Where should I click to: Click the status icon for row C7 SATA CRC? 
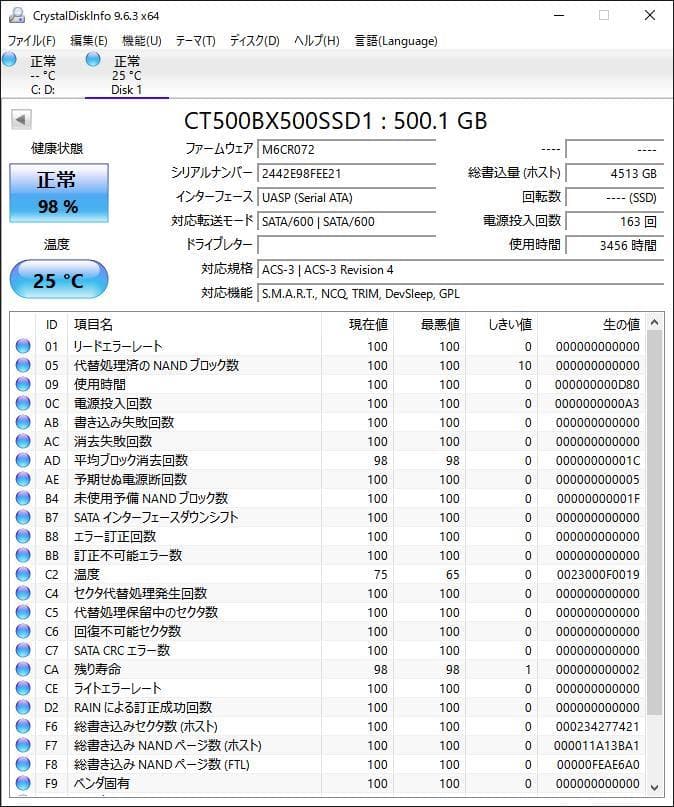pyautogui.click(x=23, y=651)
